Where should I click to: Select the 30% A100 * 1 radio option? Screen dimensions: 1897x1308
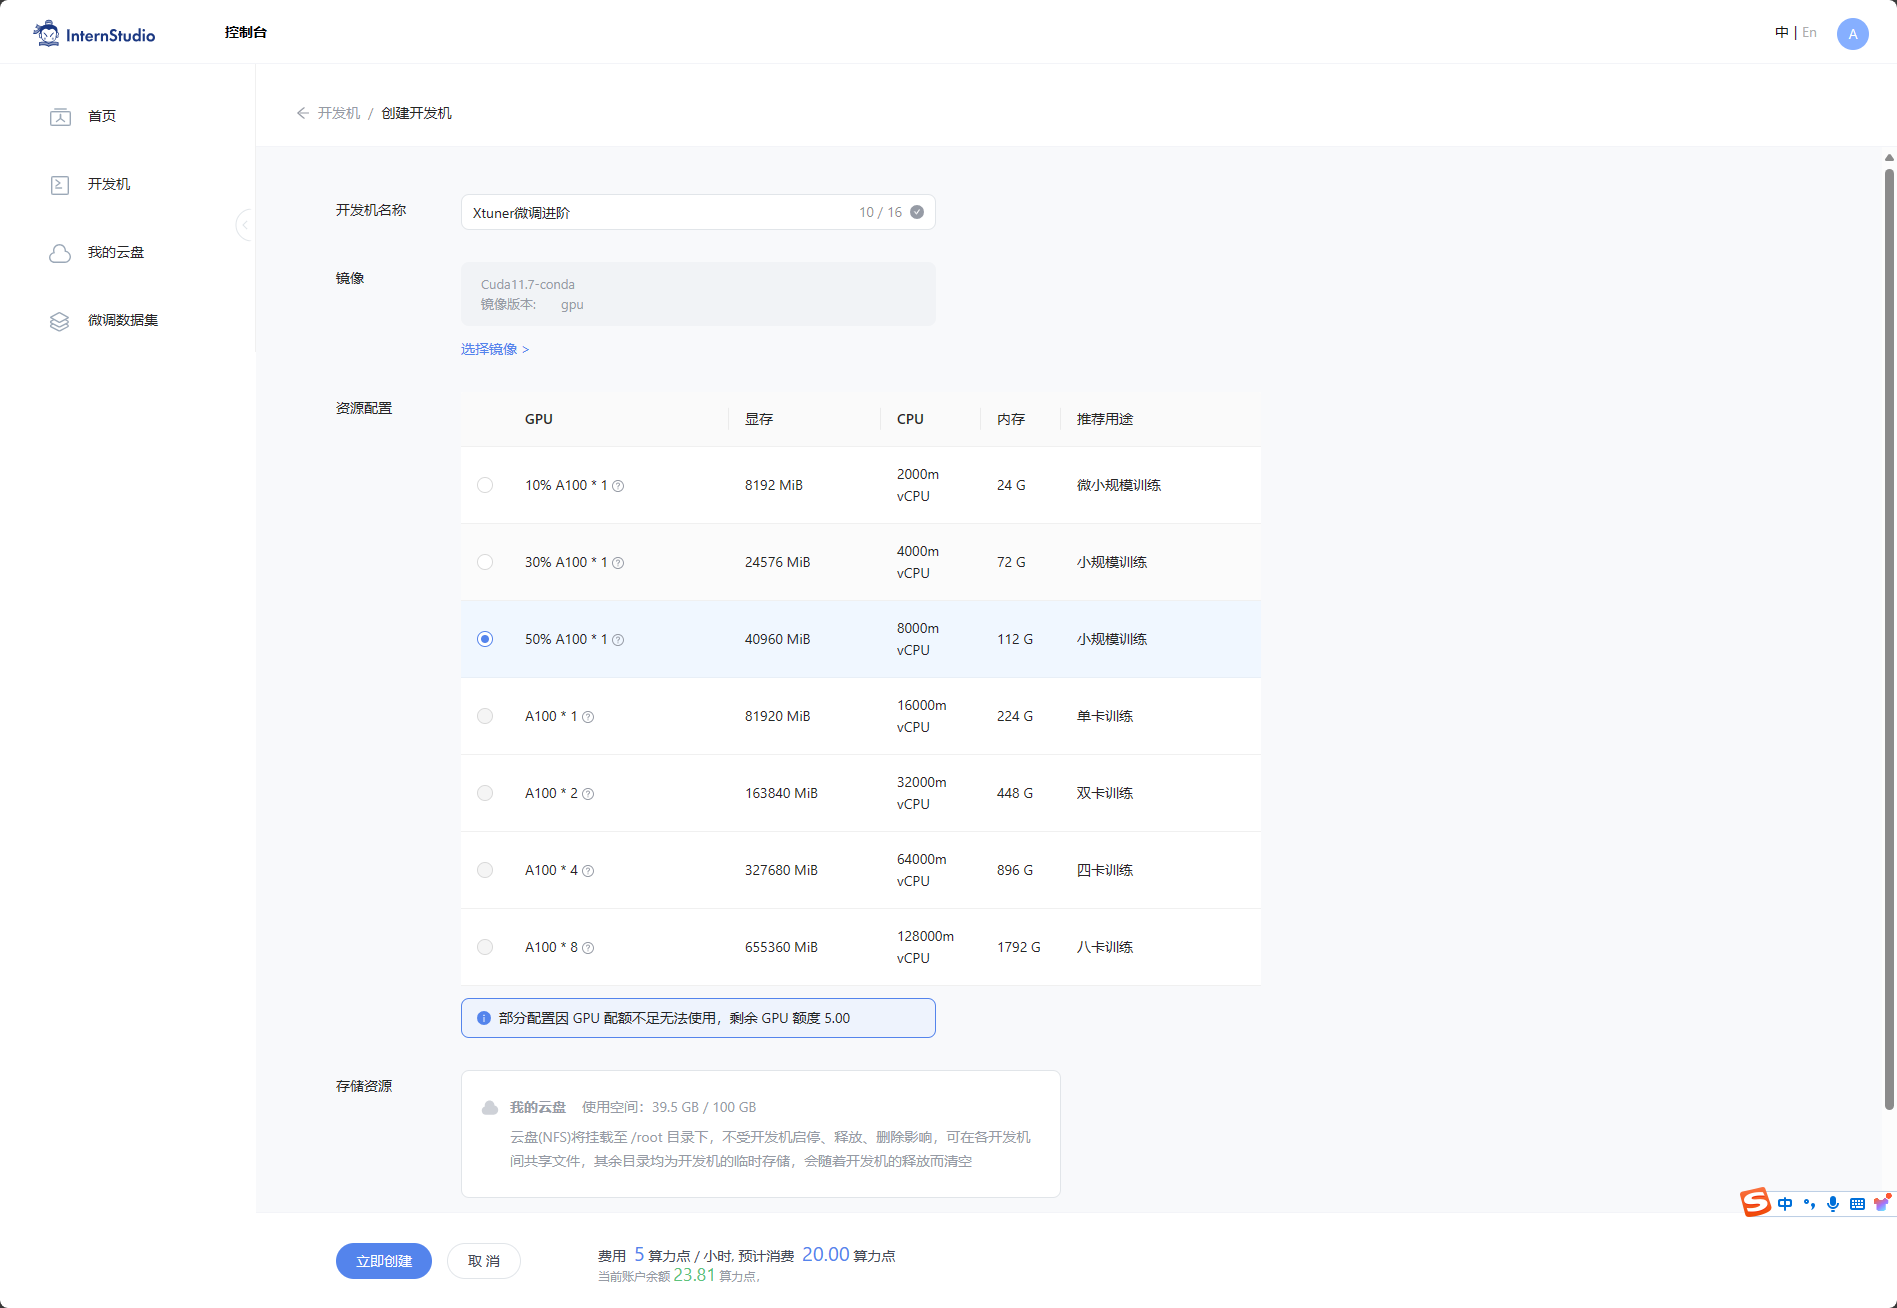point(485,562)
